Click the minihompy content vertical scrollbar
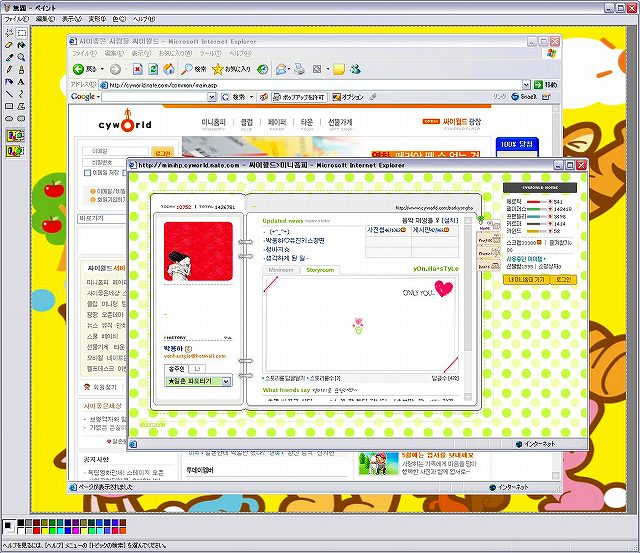The height and width of the screenshot is (553, 640). point(468,308)
